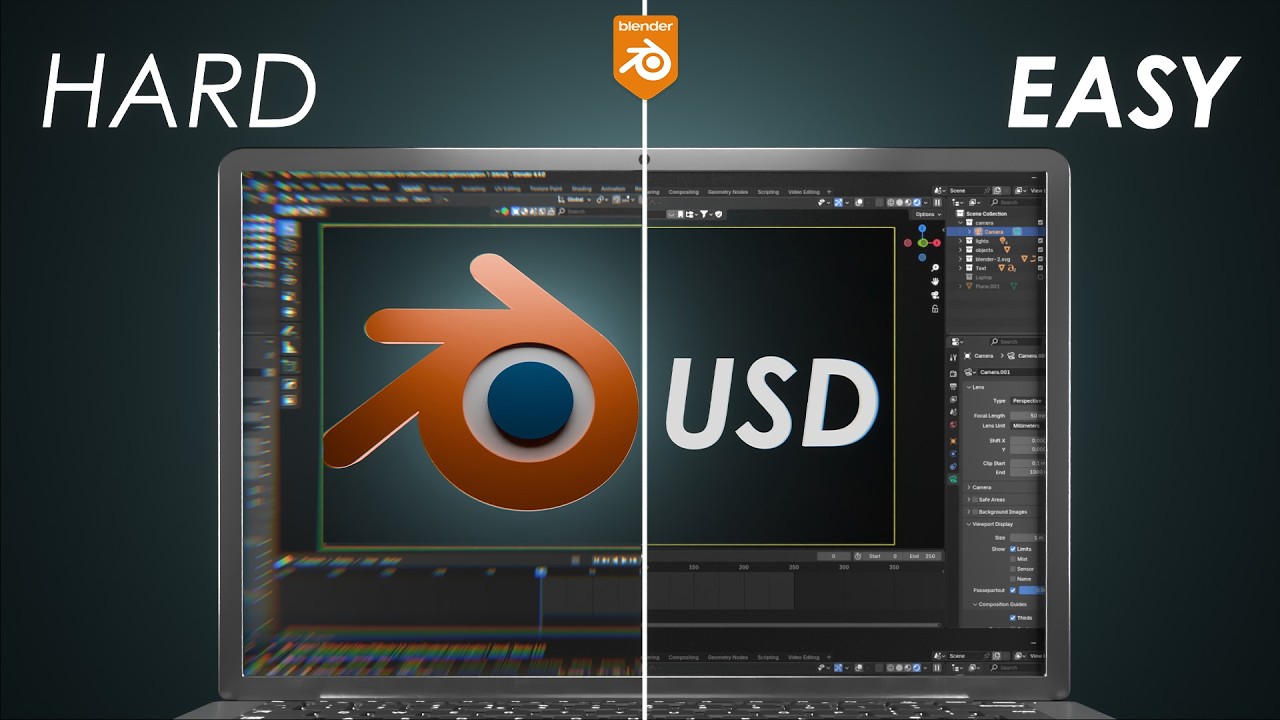Open the orange Object properties tab

tap(953, 441)
